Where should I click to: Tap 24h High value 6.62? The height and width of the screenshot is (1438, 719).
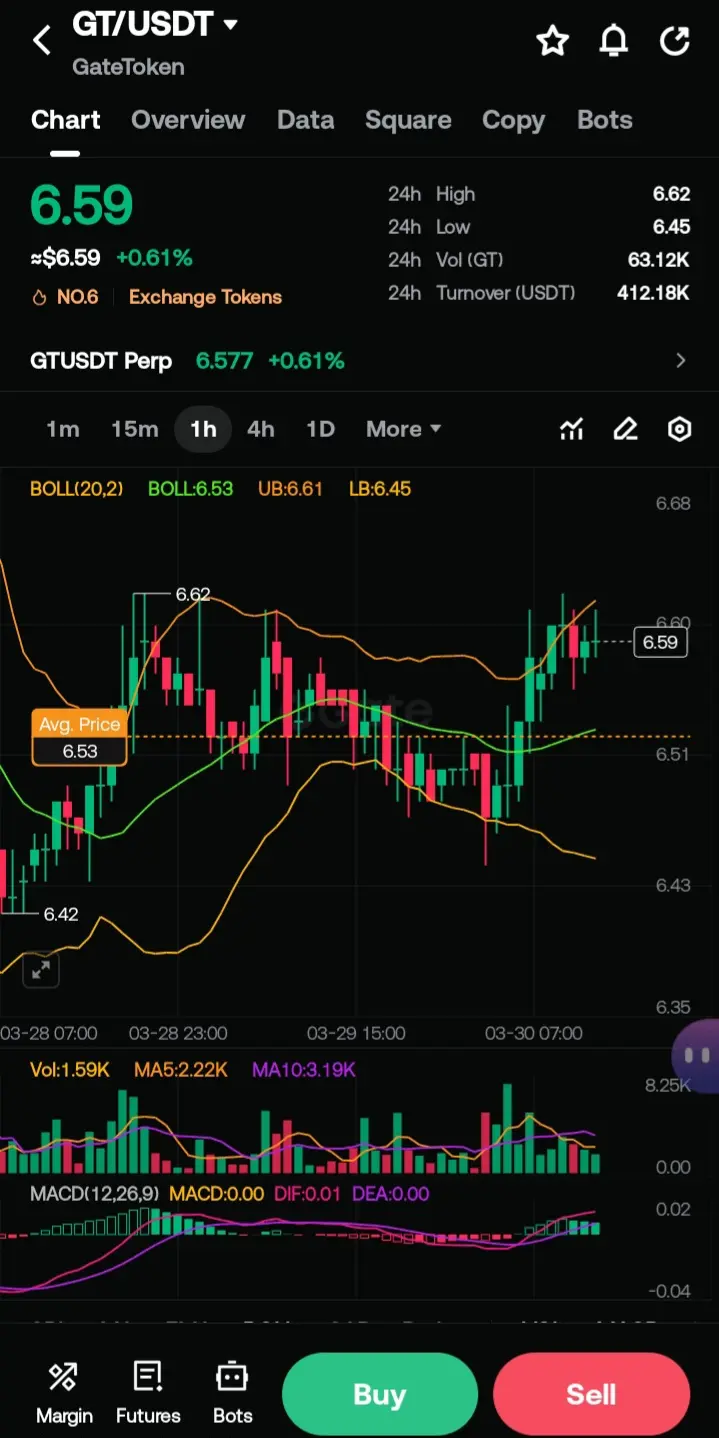[x=671, y=194]
